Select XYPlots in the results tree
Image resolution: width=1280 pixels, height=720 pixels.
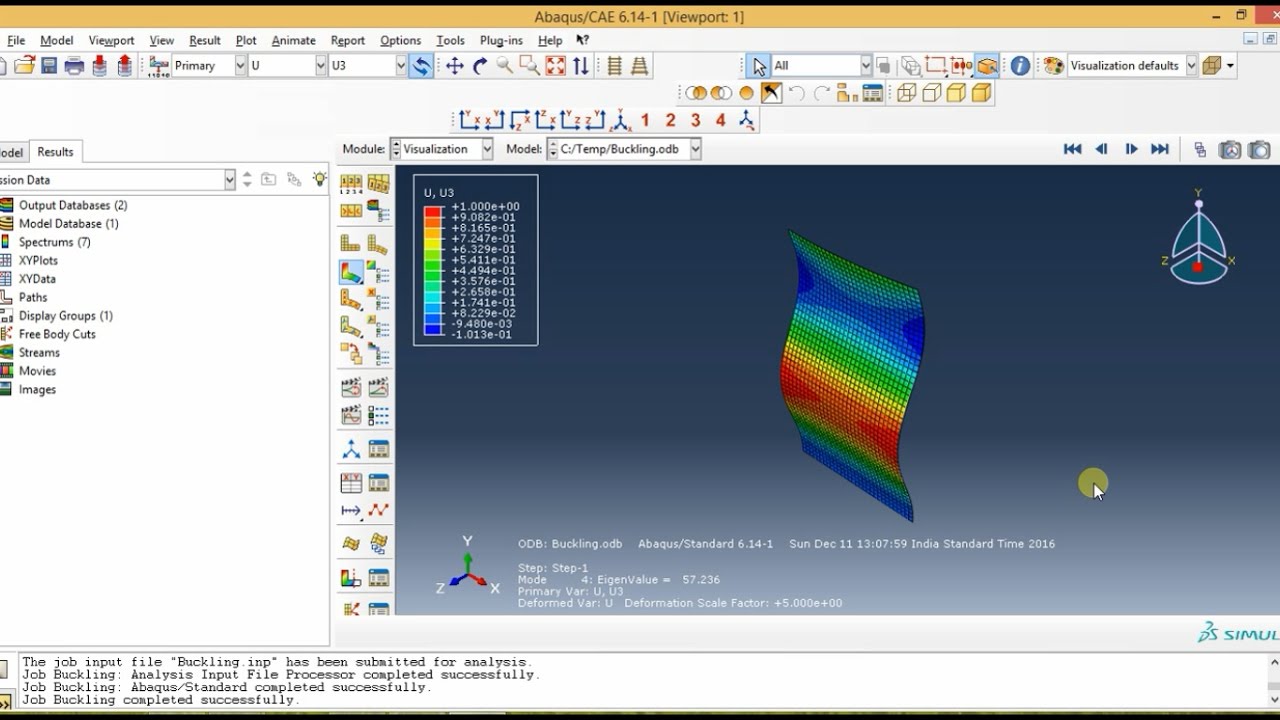[38, 261]
